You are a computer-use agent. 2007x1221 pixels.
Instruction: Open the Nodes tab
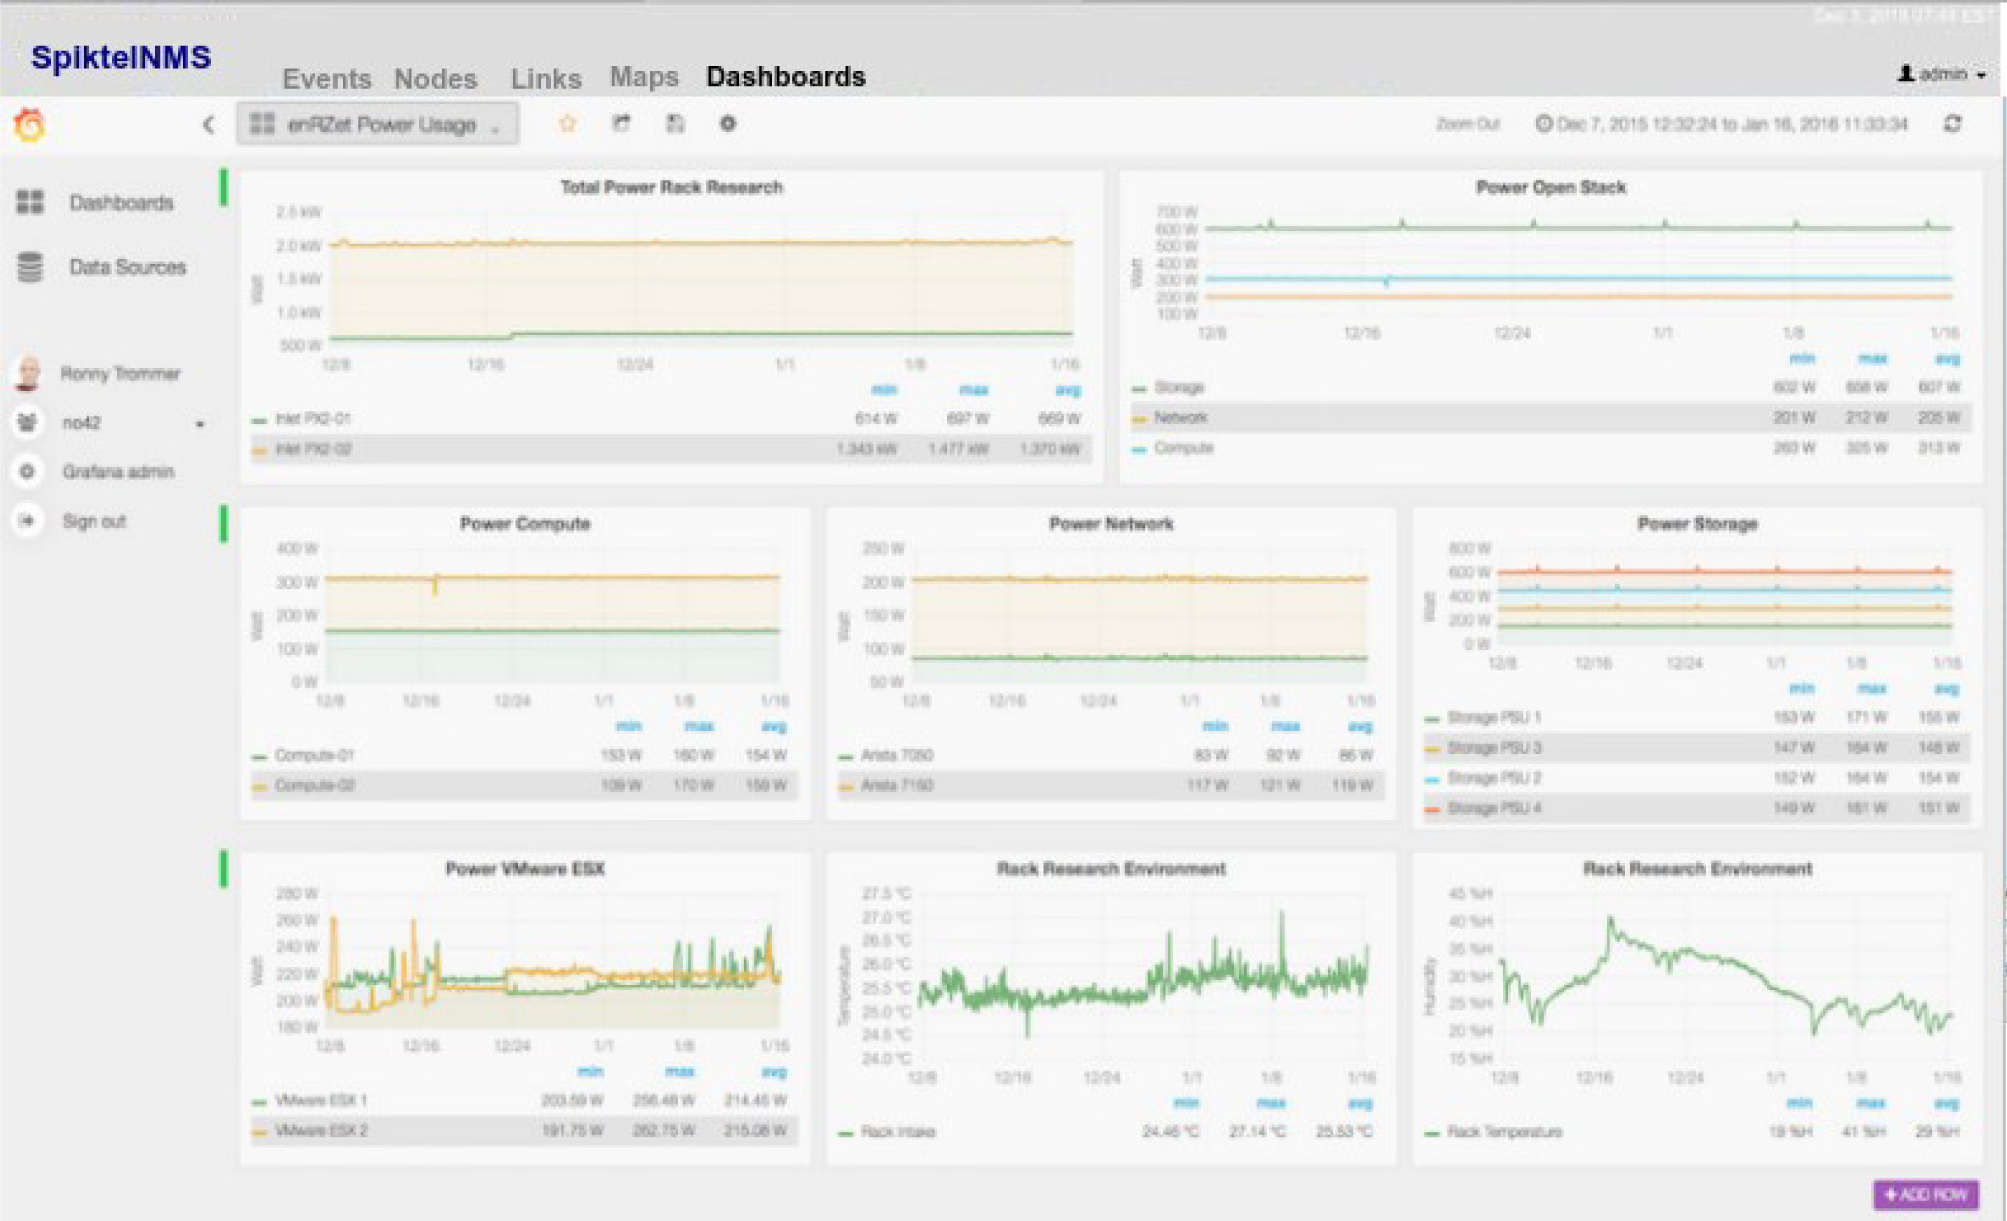click(x=435, y=78)
